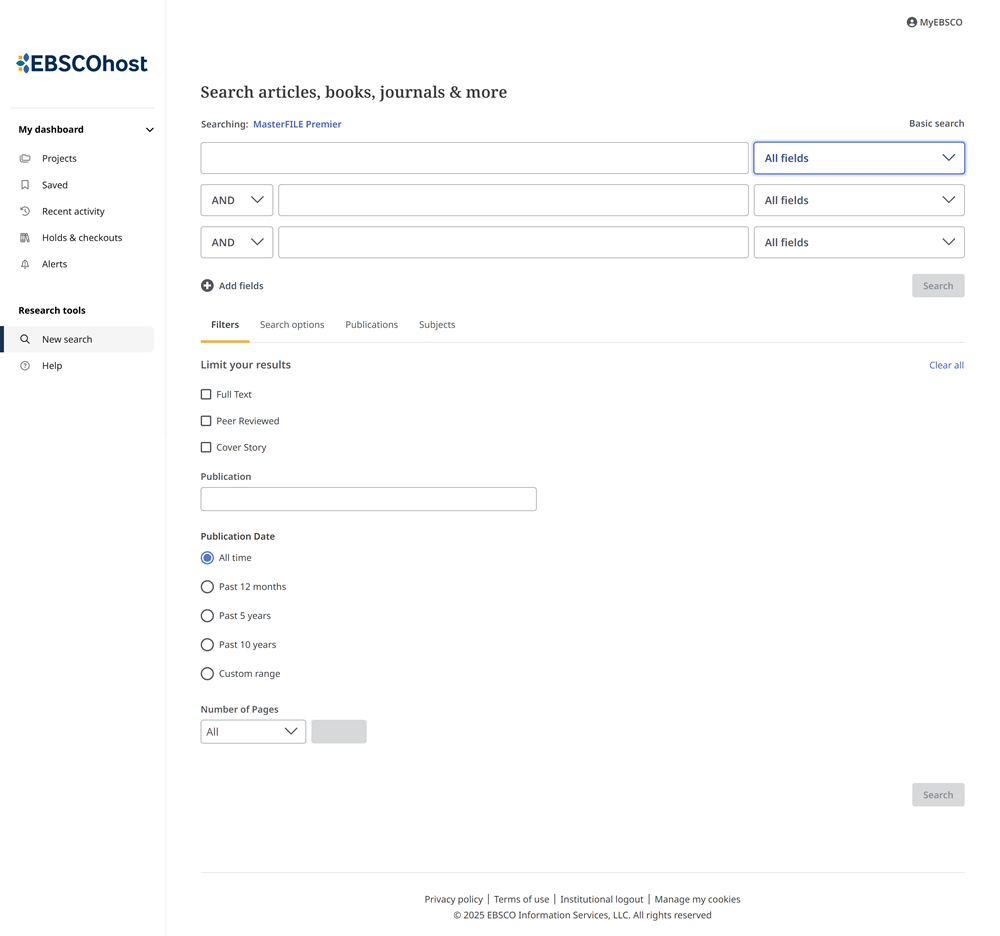1000x936 pixels.
Task: Click the Projects folder icon
Action: [25, 158]
